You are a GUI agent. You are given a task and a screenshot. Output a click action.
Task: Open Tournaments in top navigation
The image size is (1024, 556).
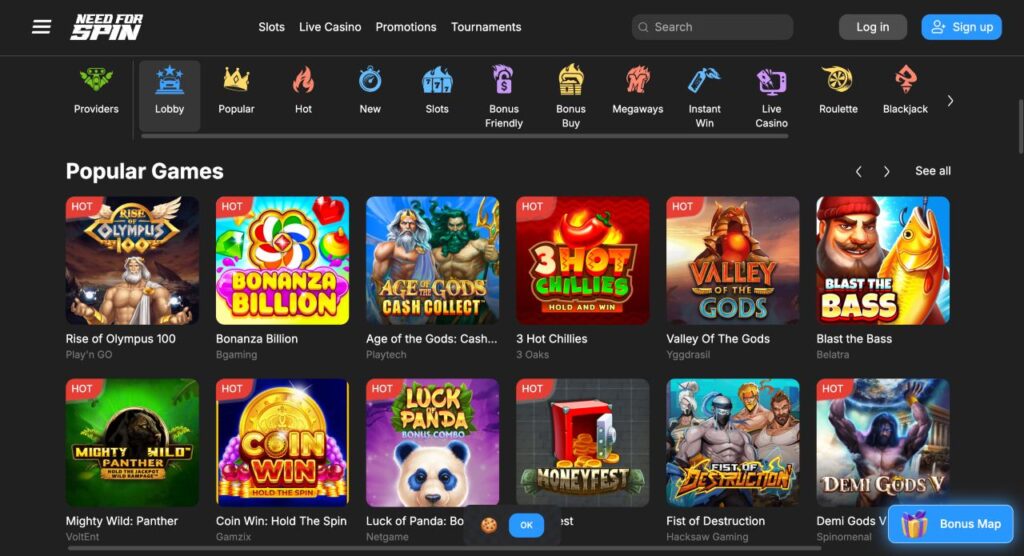pos(486,27)
